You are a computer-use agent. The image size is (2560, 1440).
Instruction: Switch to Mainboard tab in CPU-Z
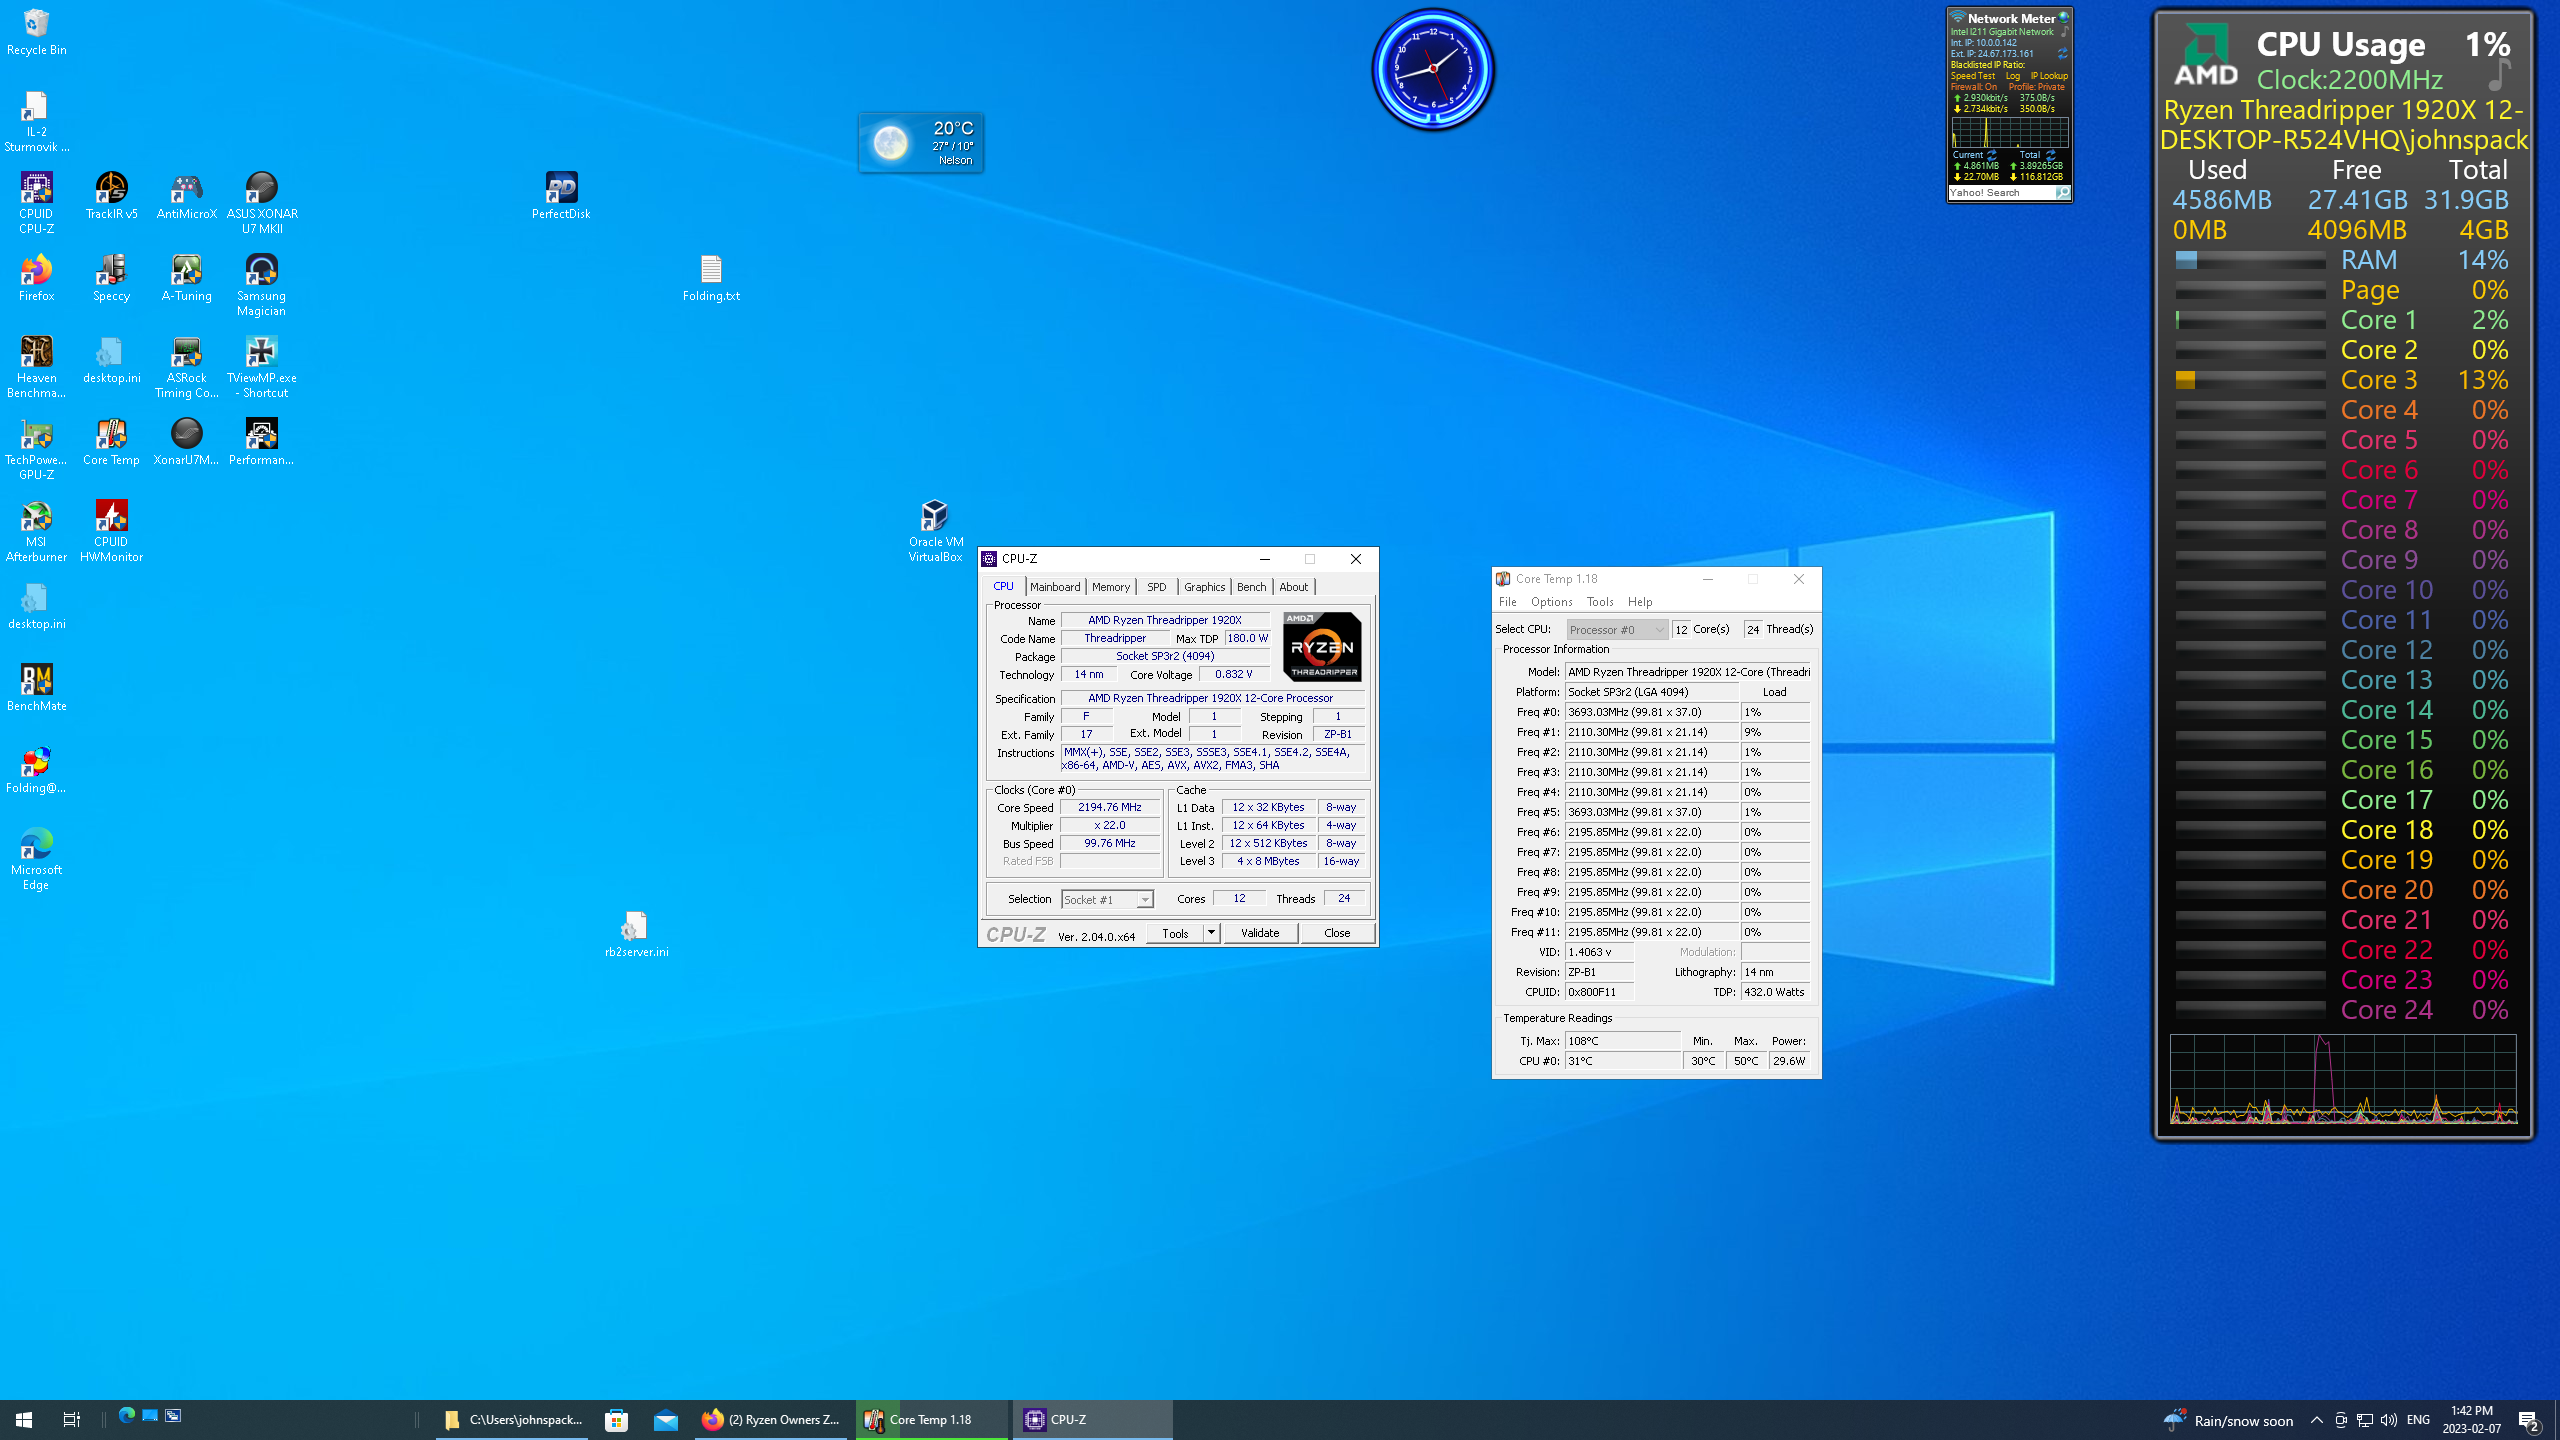(x=1055, y=587)
